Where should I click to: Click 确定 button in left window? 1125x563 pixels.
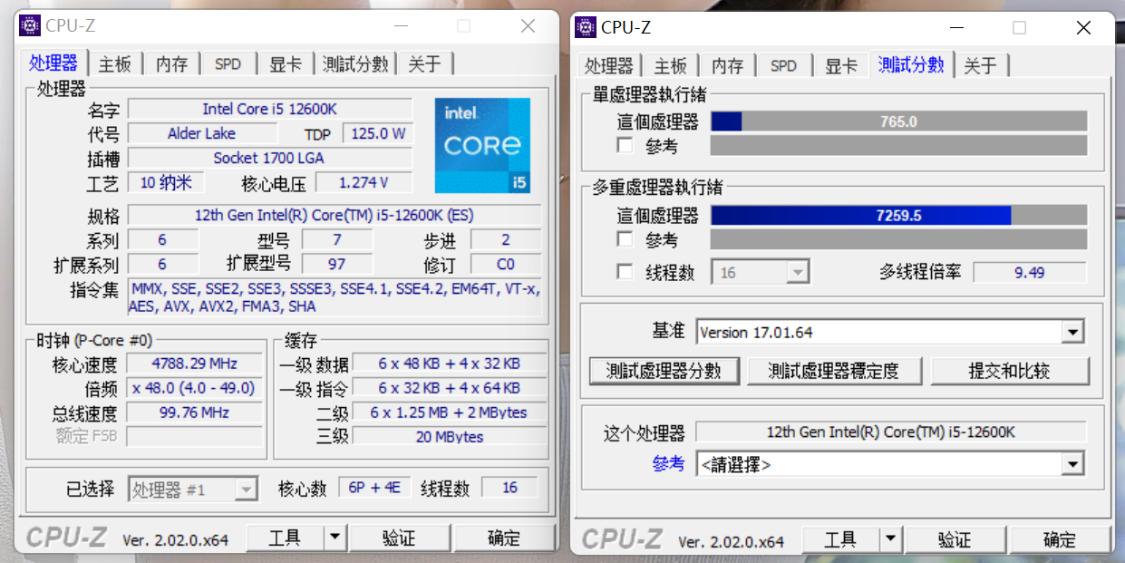point(504,537)
